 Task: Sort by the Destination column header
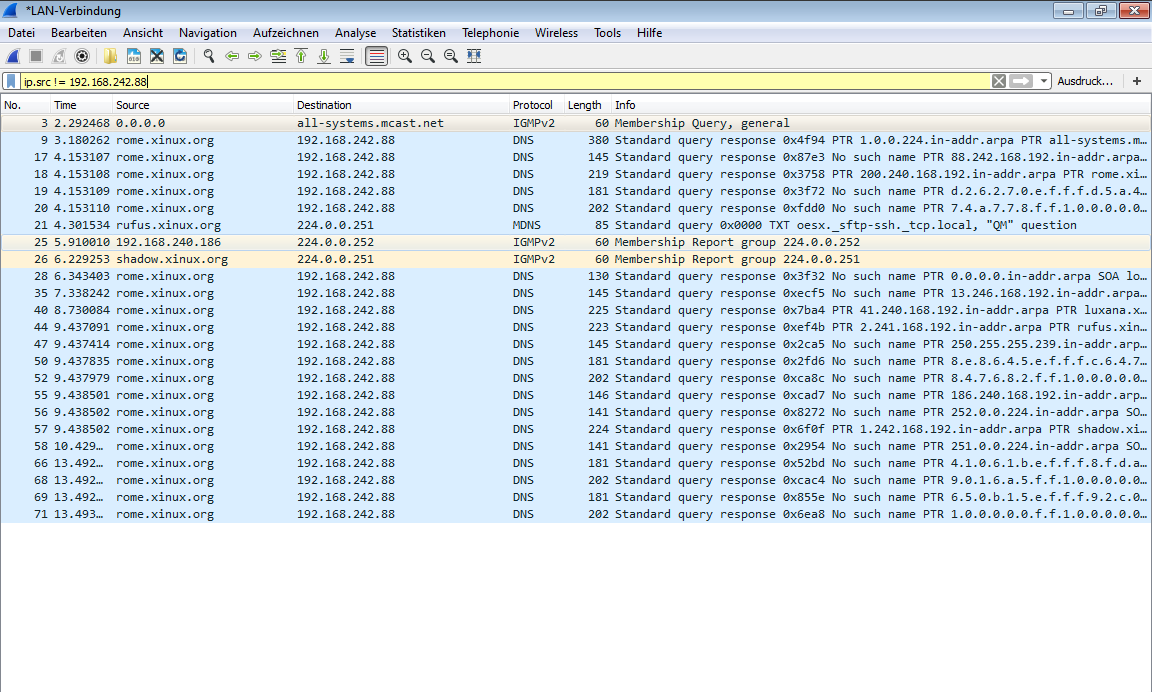[x=401, y=105]
